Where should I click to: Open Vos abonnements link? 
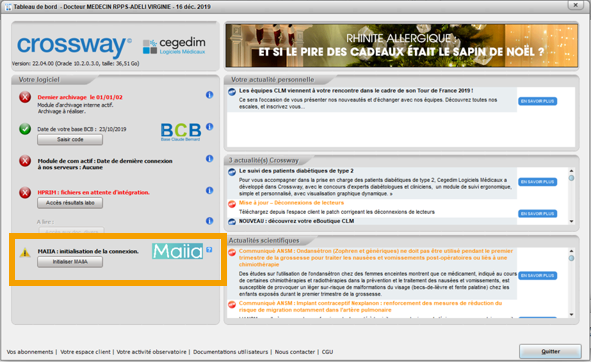[x=30, y=352]
